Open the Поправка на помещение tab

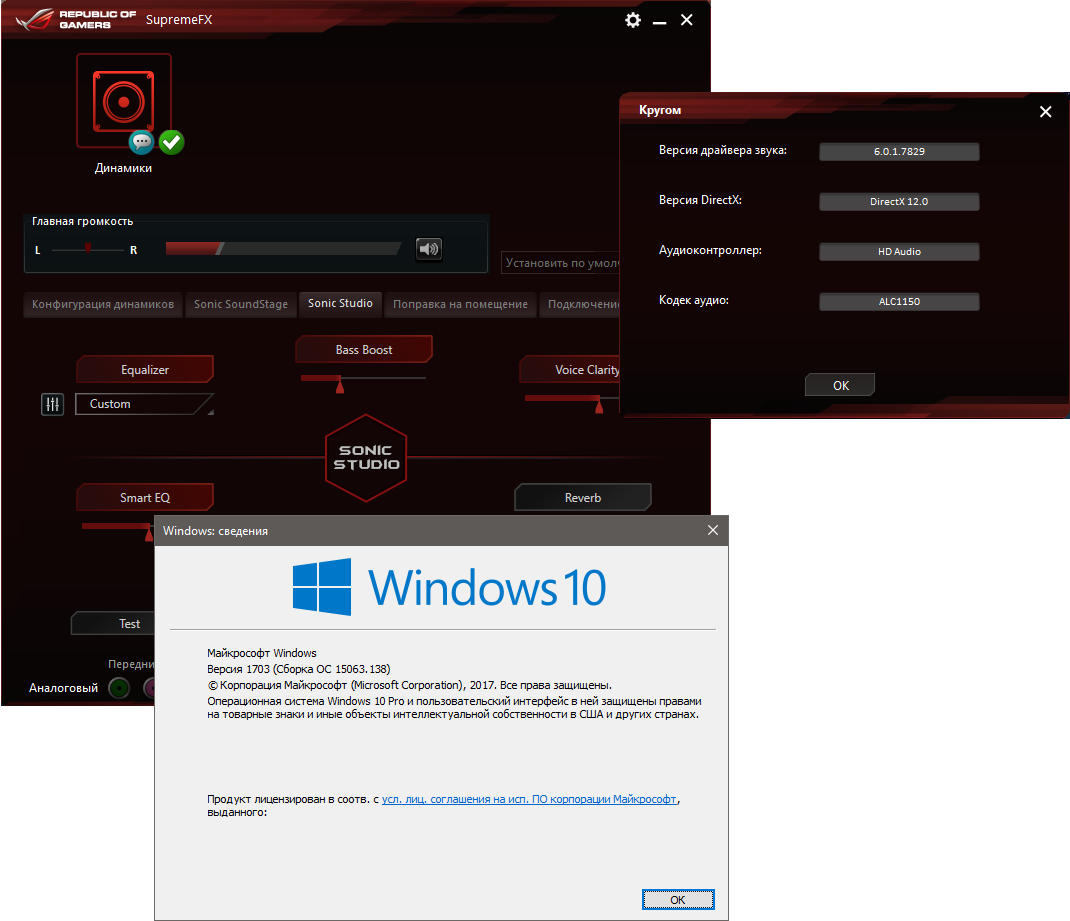[461, 304]
